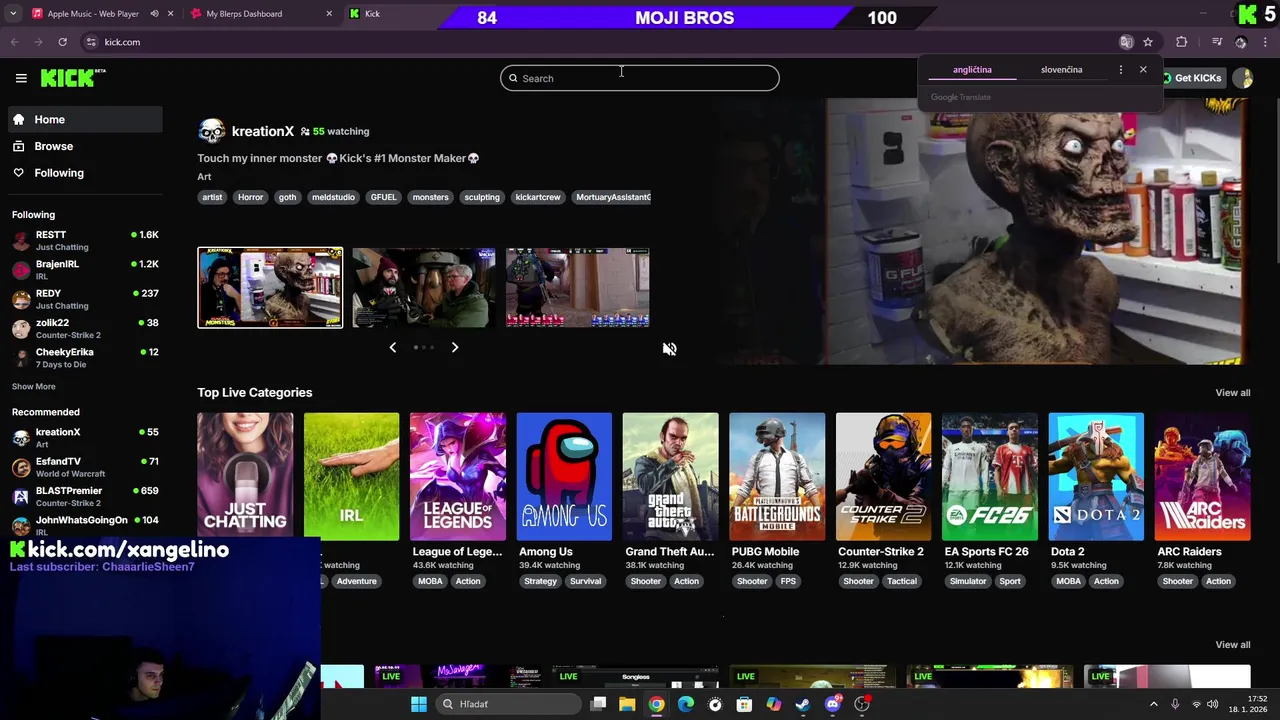This screenshot has height=720, width=1280.
Task: Select the third featured stream thumbnail
Action: coord(578,288)
